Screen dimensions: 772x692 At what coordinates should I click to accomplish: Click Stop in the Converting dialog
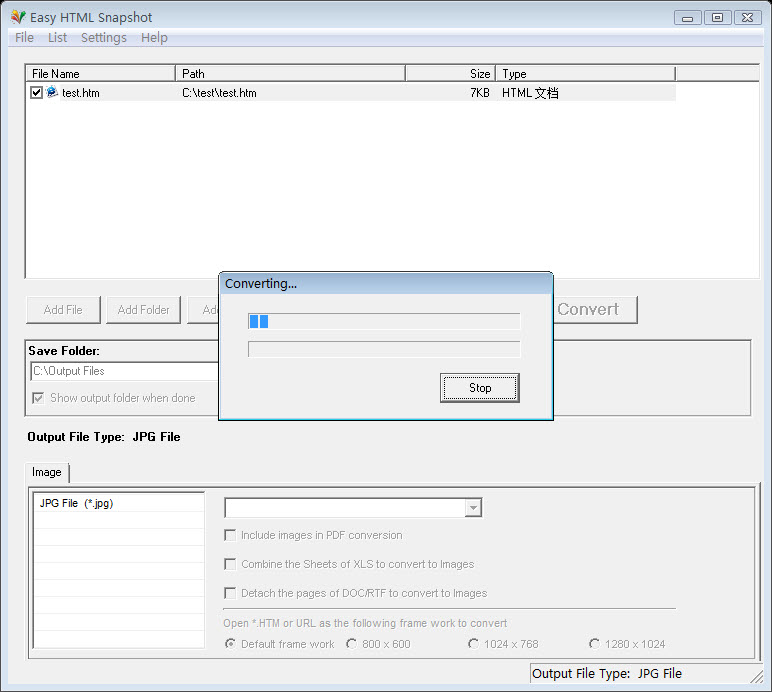pos(480,388)
